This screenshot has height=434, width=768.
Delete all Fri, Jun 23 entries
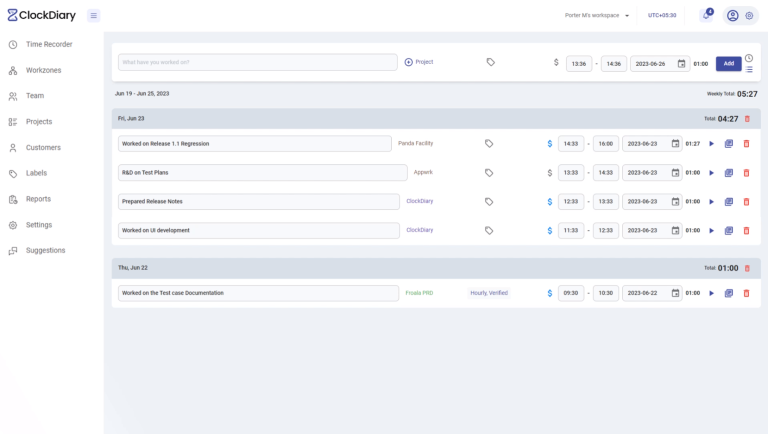747,119
